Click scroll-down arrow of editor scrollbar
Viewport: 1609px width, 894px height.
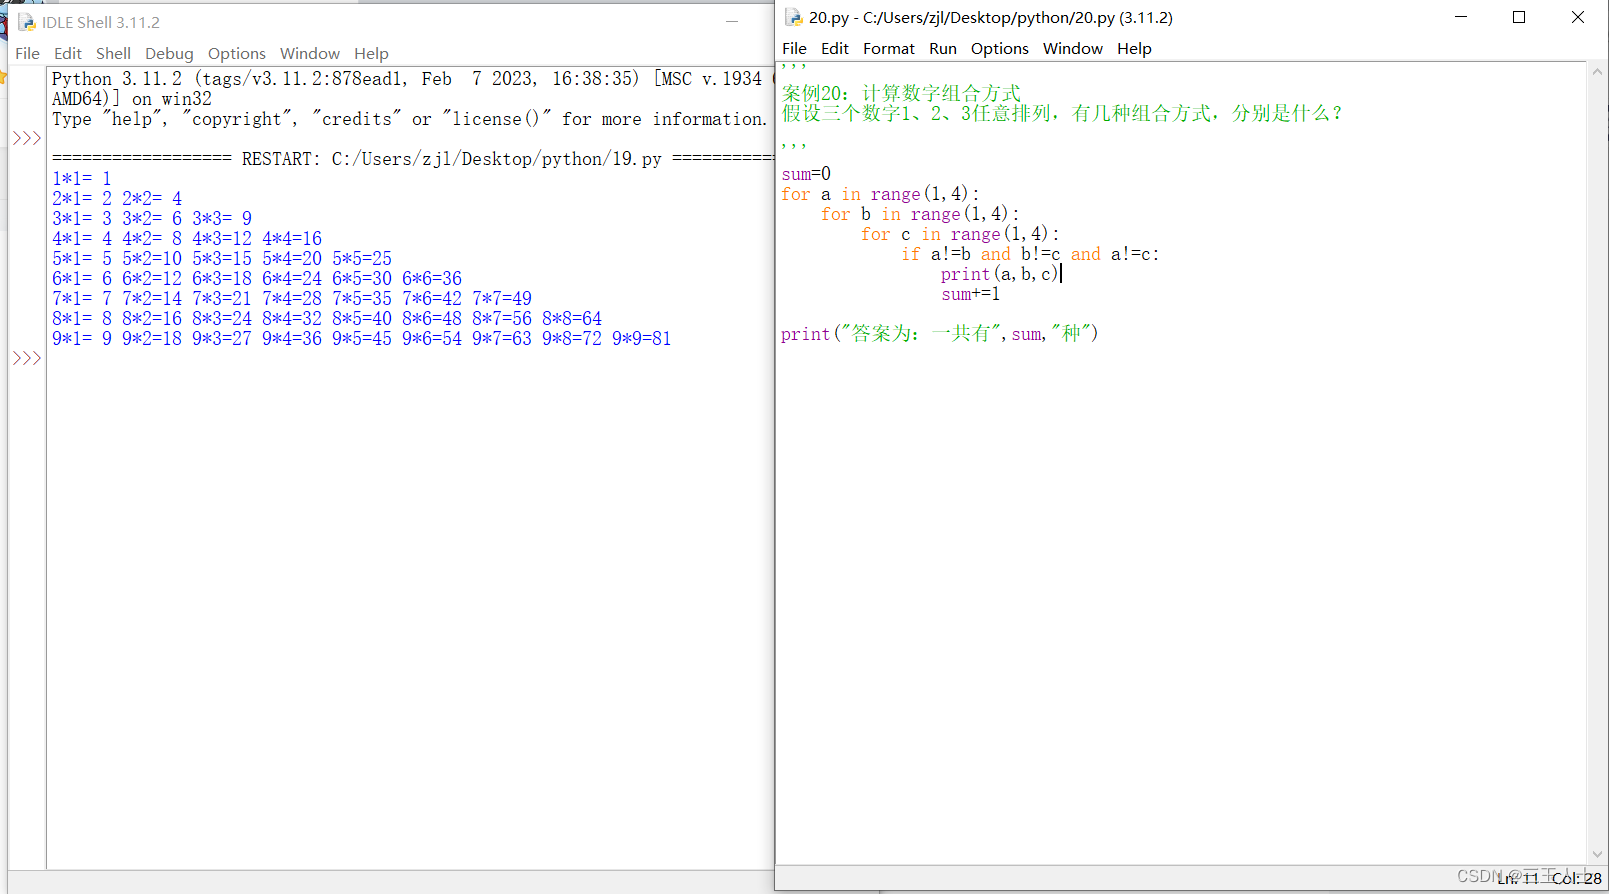click(1597, 855)
